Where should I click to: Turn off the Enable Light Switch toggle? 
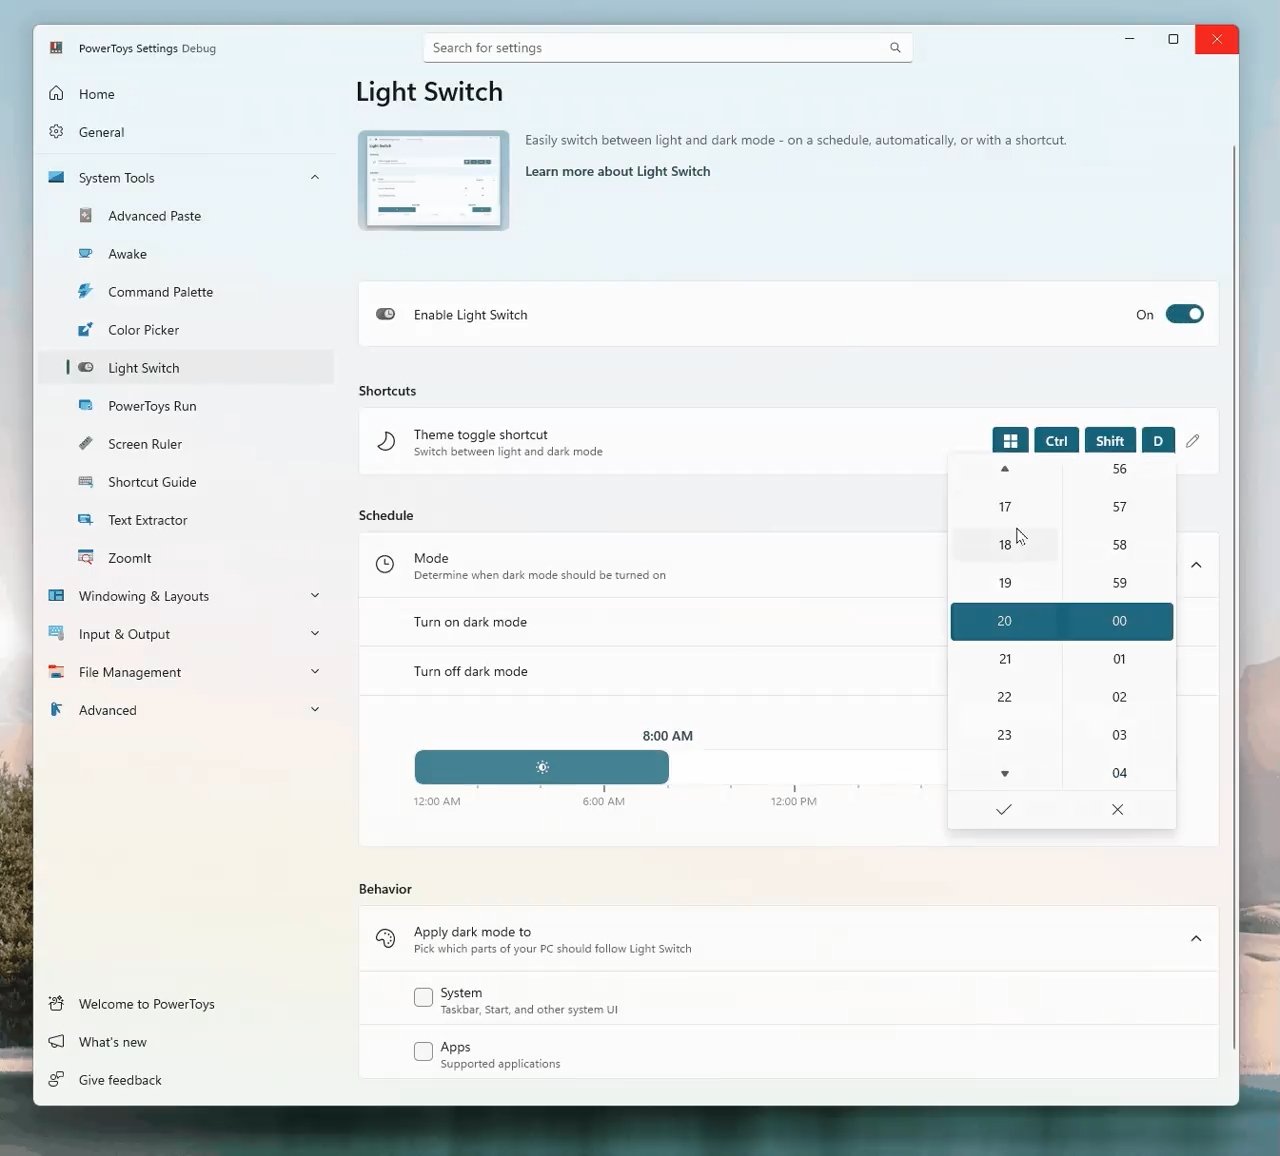(1184, 314)
